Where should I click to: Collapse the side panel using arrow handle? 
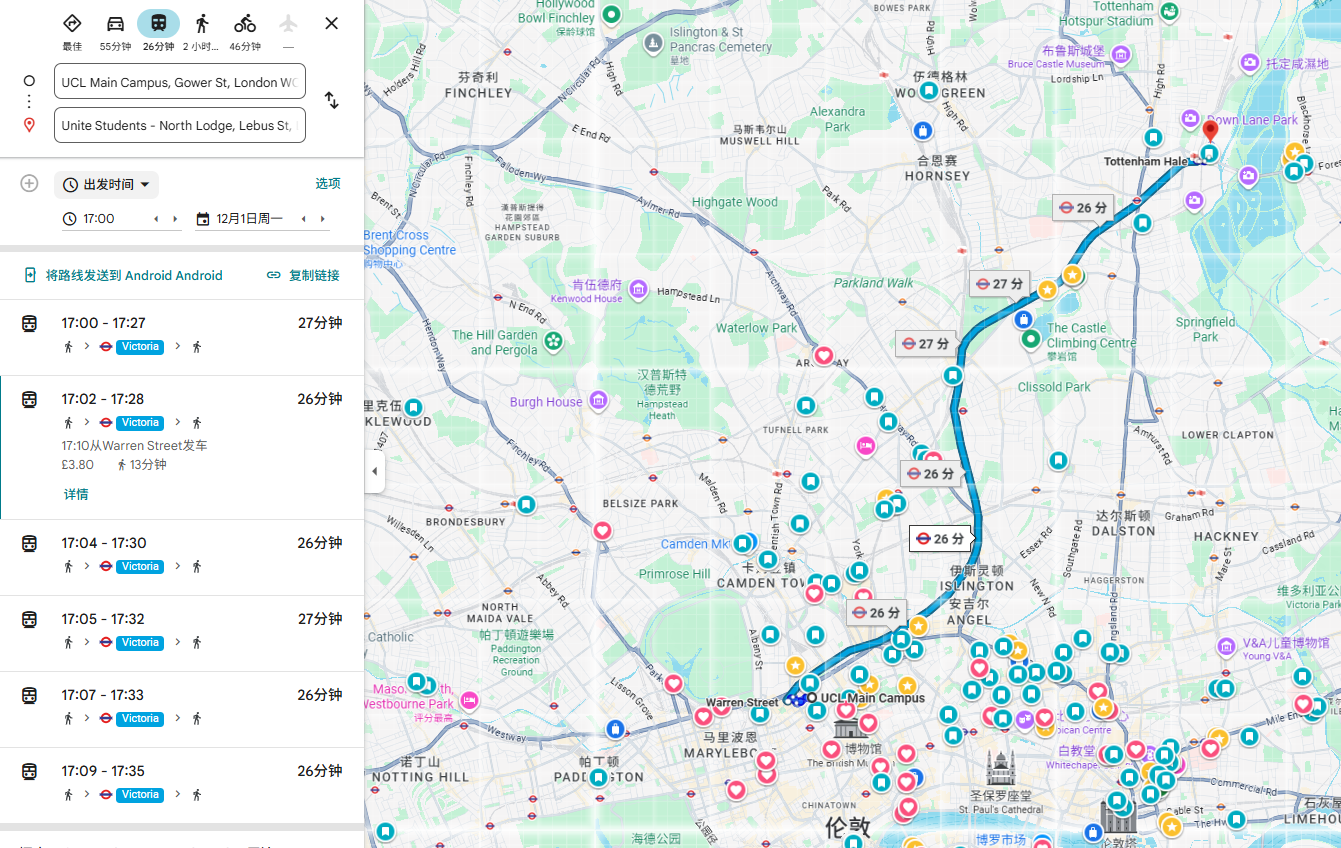click(375, 471)
